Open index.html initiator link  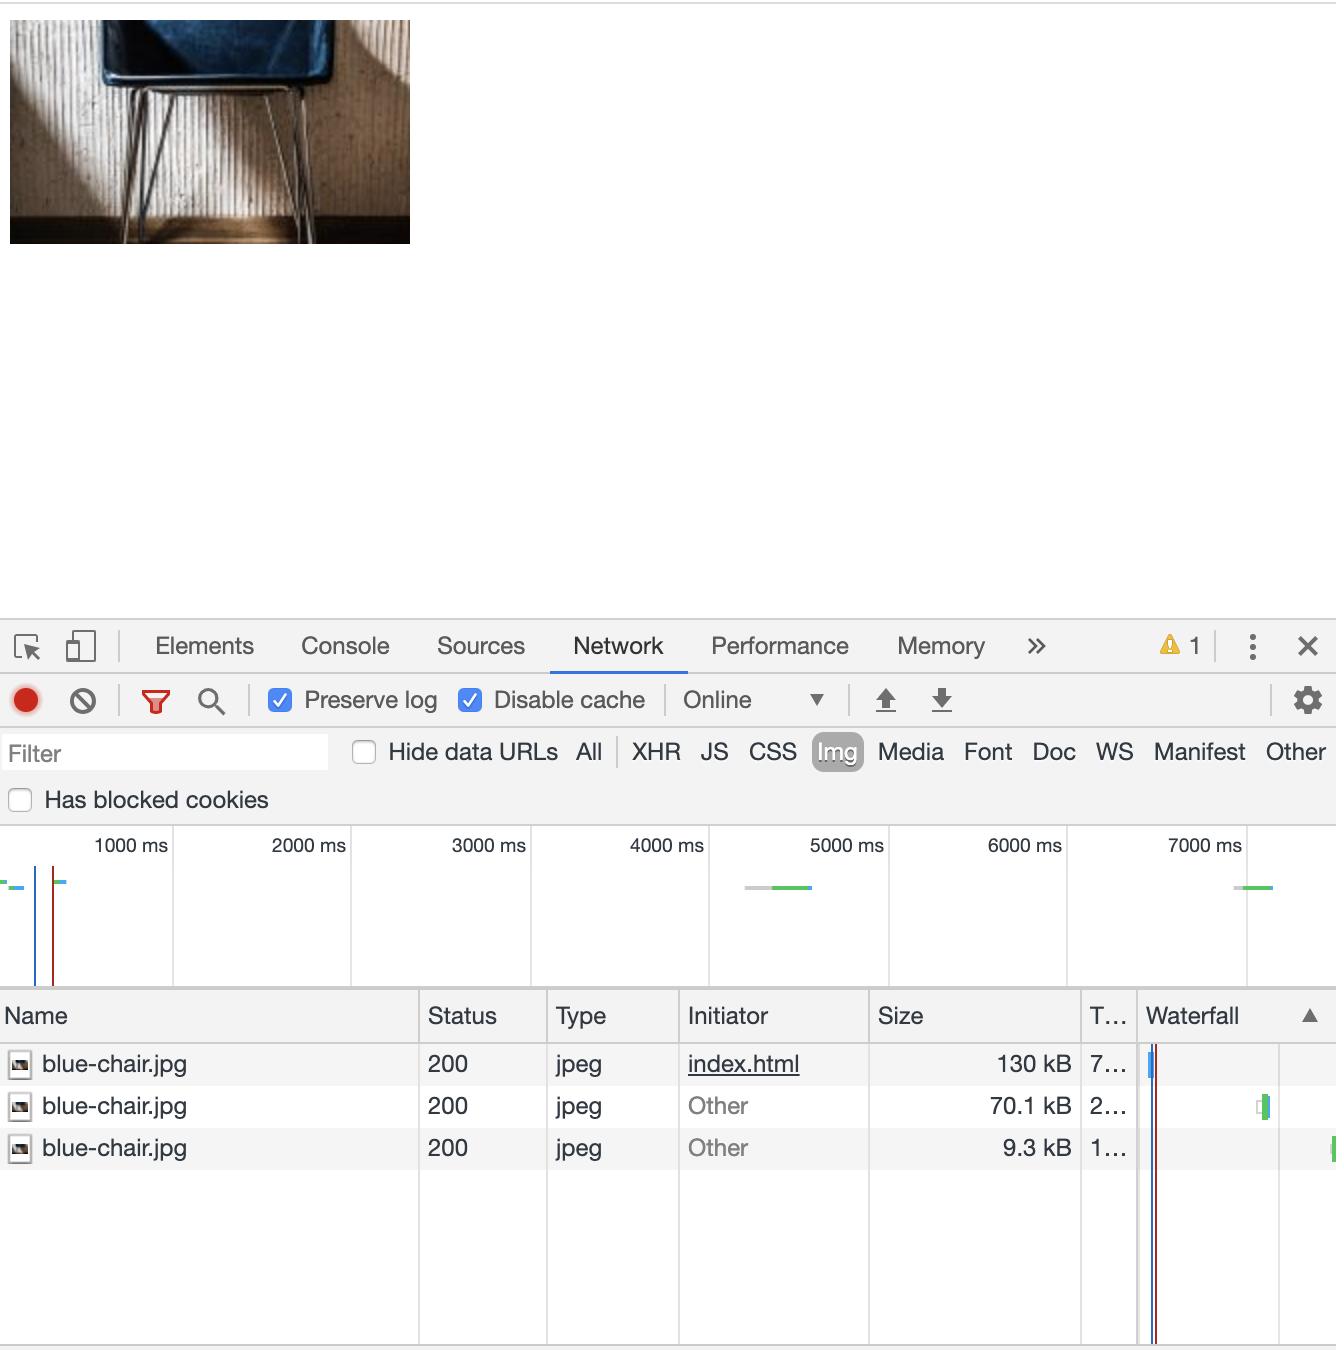[x=743, y=1064]
